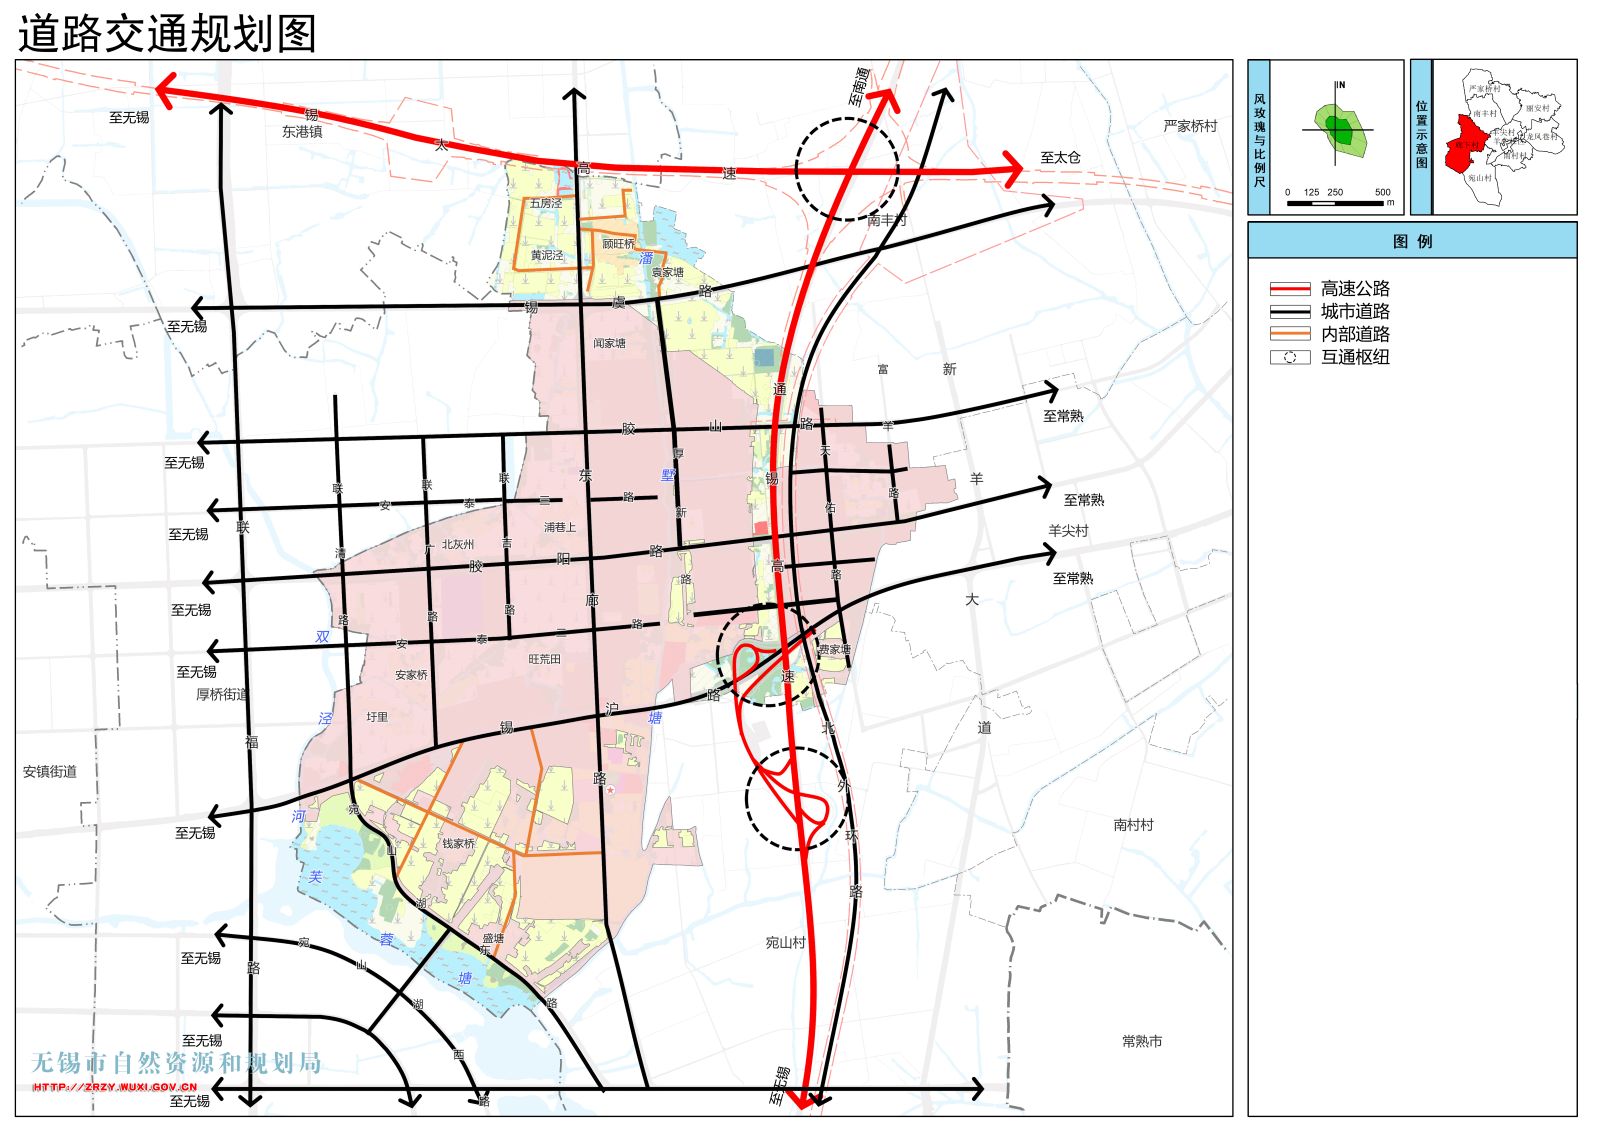Click the 东港镇 place label

coord(302,132)
